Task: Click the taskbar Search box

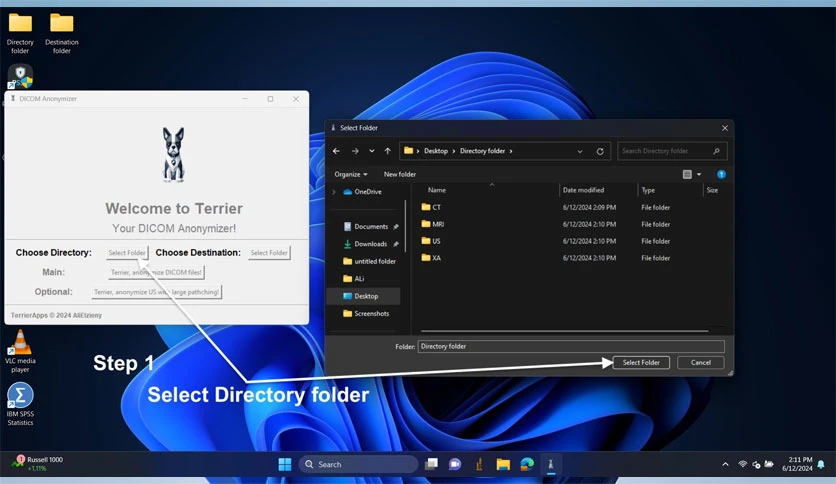Action: [358, 464]
